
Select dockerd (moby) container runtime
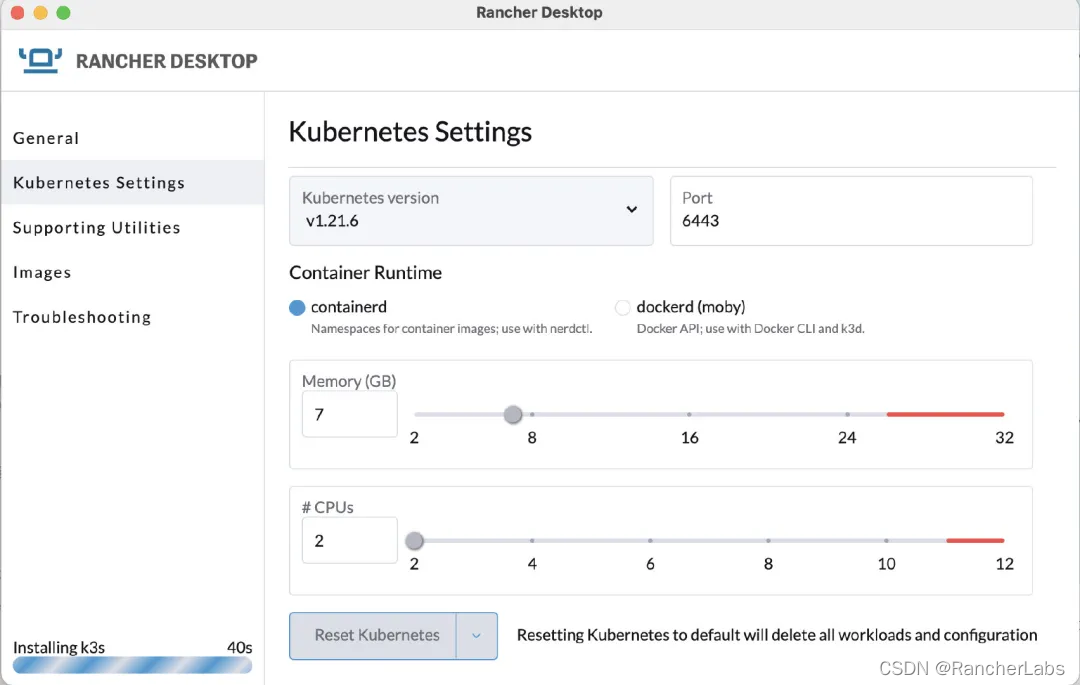coord(623,308)
